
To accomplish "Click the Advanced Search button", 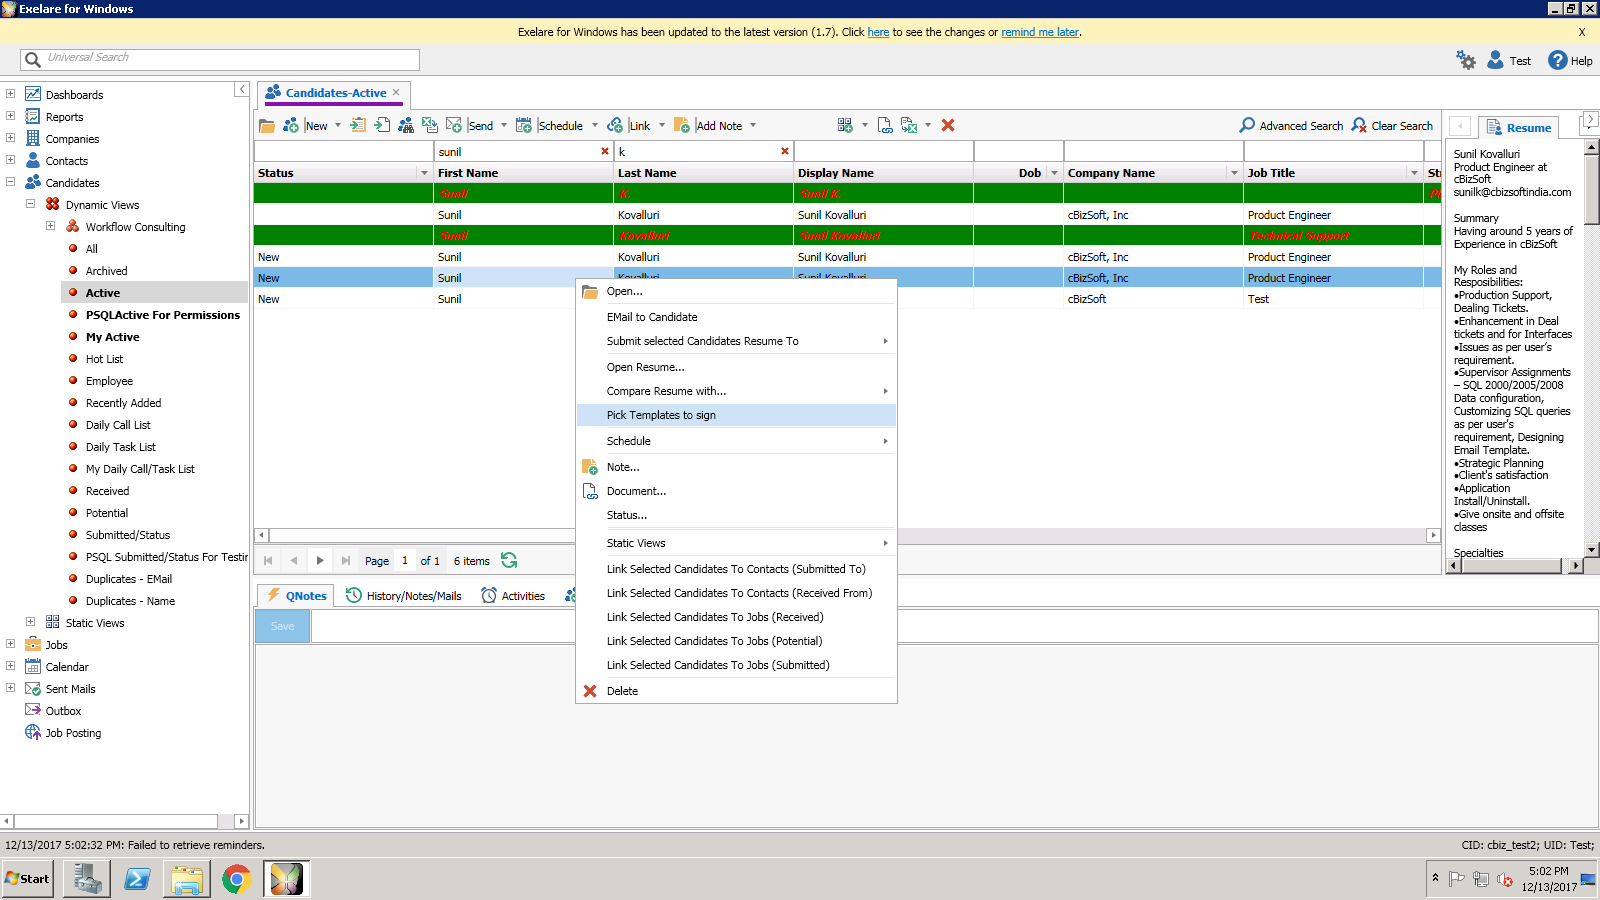I will [1291, 126].
